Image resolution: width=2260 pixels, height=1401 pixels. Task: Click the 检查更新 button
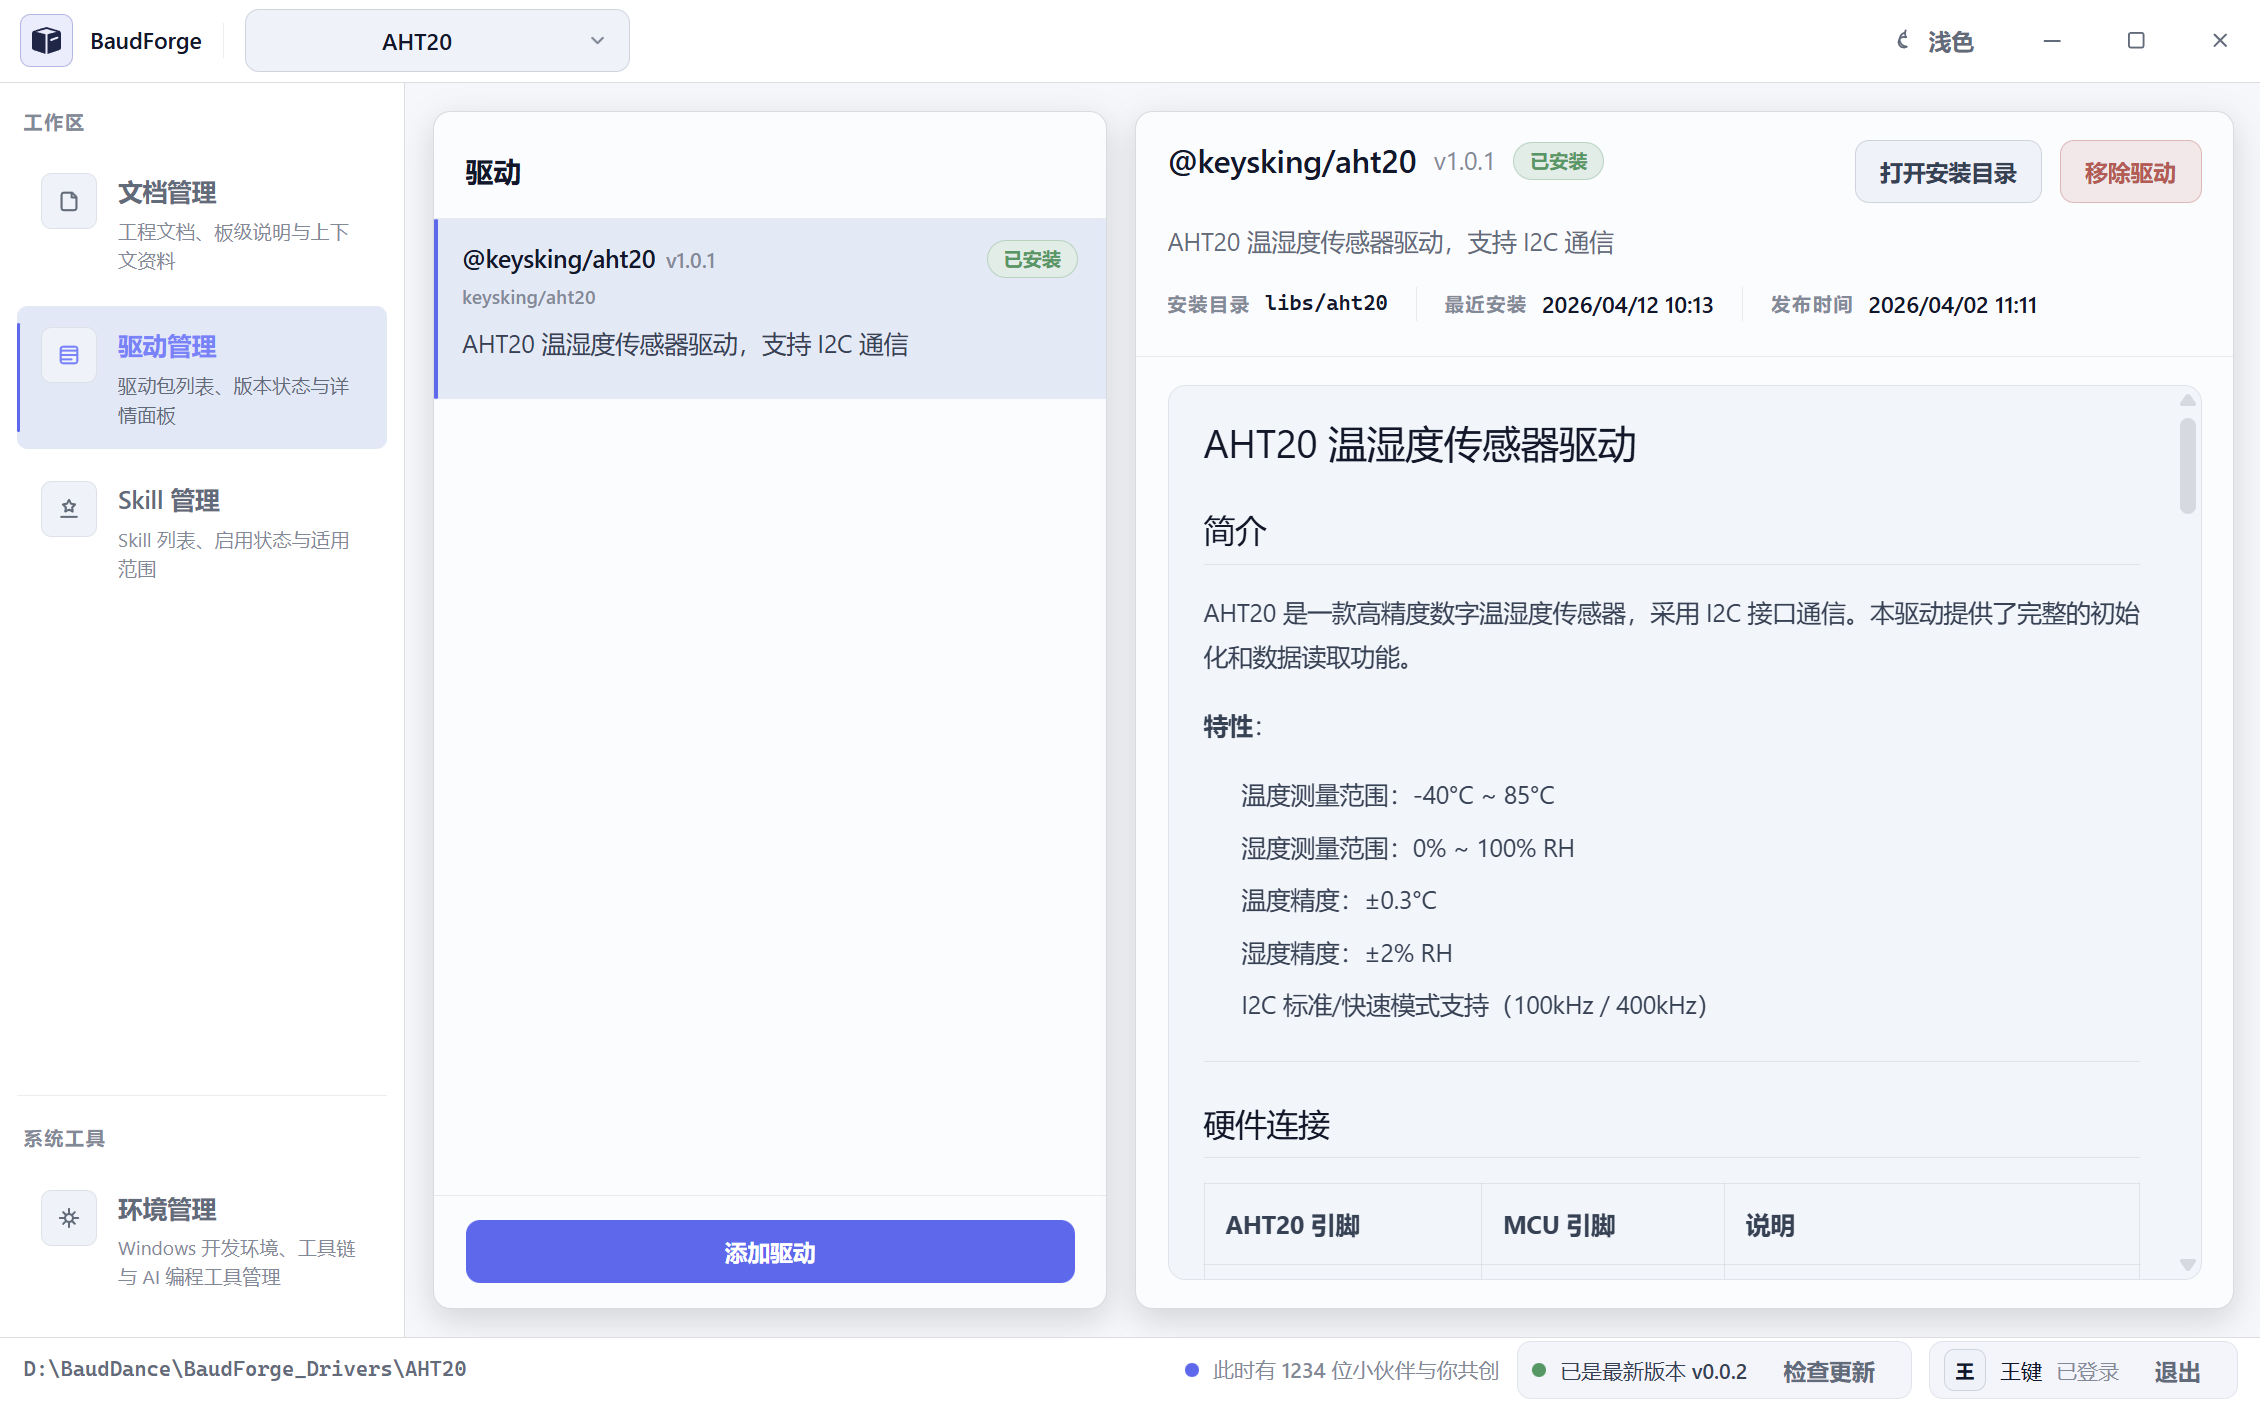coord(1828,1371)
